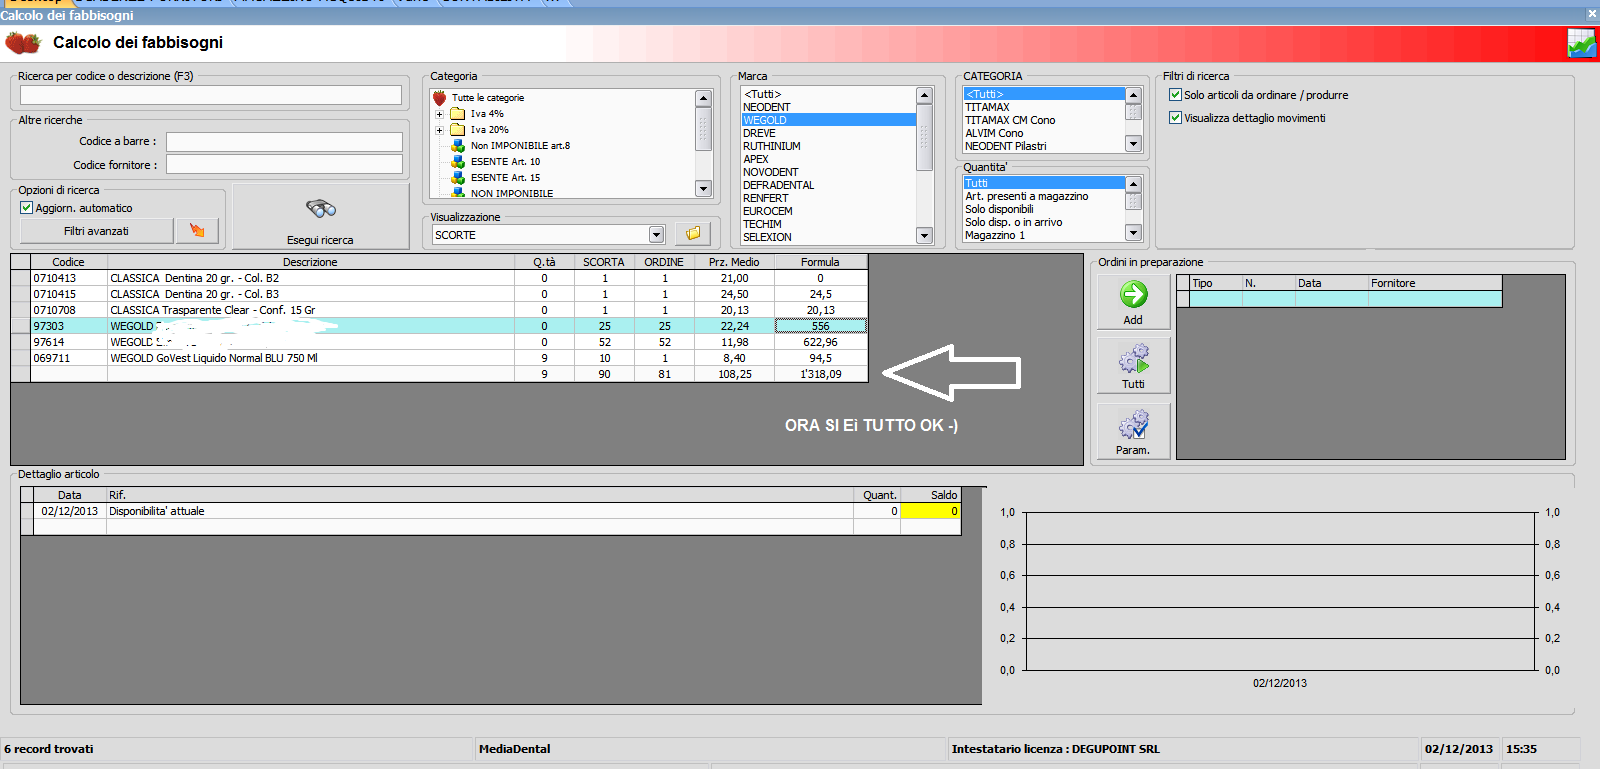Expand the Iva 20% category node
This screenshot has width=1600, height=769.
(439, 130)
